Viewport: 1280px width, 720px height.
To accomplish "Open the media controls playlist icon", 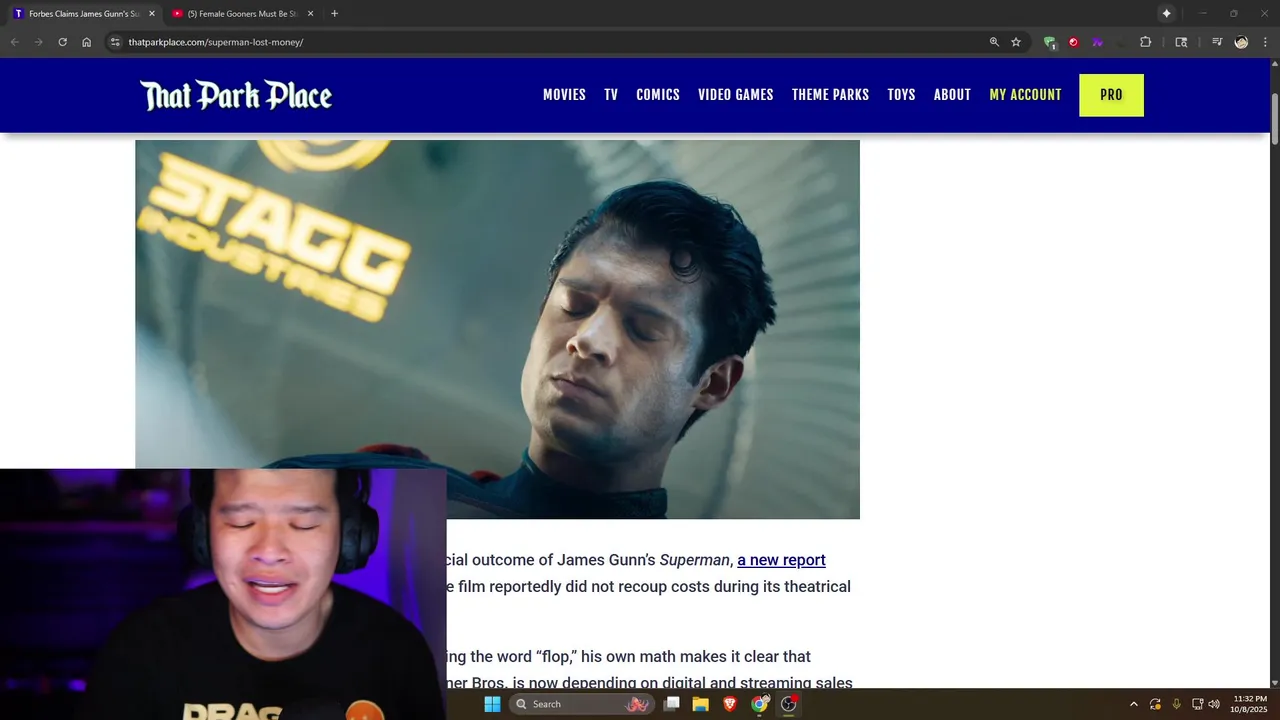I will click(x=1217, y=42).
